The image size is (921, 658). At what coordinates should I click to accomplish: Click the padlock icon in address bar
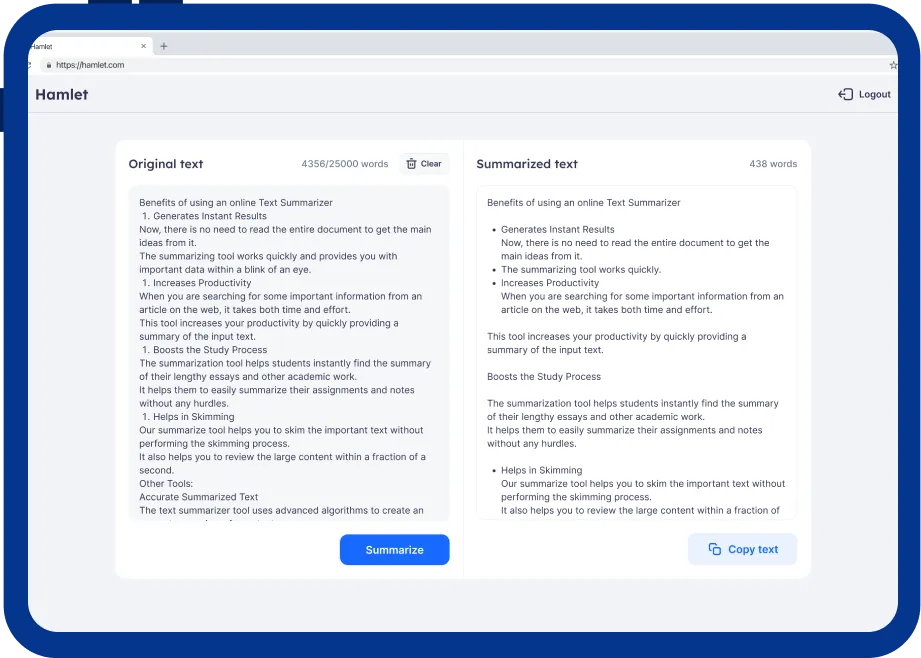click(47, 65)
